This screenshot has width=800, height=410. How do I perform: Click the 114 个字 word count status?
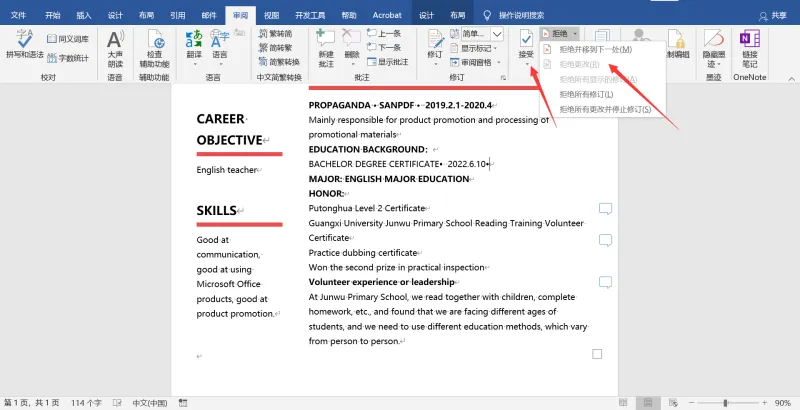(86, 403)
